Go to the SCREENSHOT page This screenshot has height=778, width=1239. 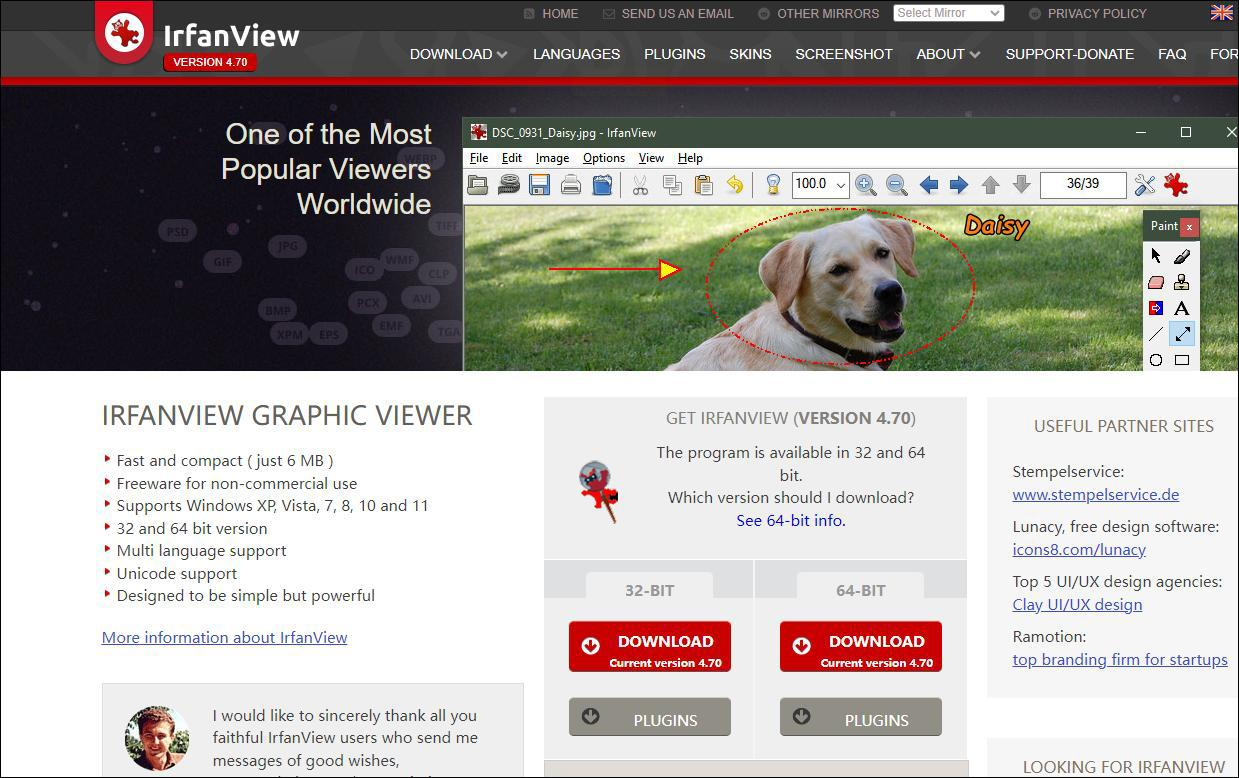click(844, 54)
